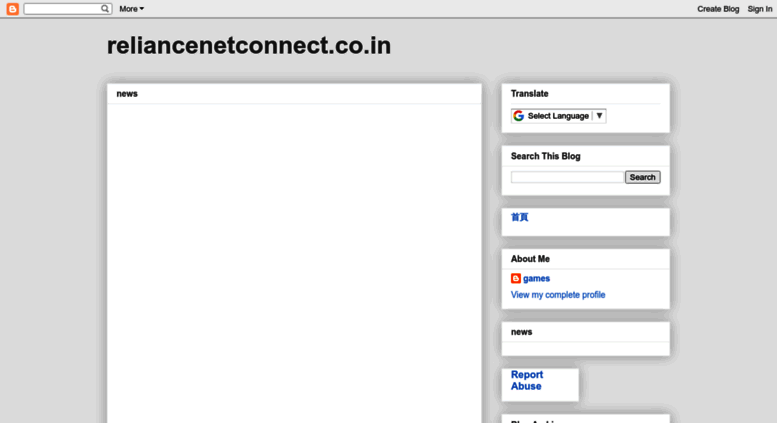
Task: Click the Translate widget heading
Action: (529, 94)
